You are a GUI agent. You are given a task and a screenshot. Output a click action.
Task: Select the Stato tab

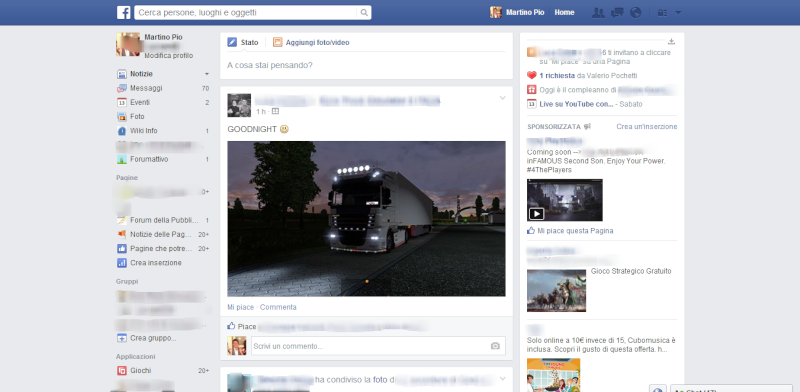[x=243, y=42]
